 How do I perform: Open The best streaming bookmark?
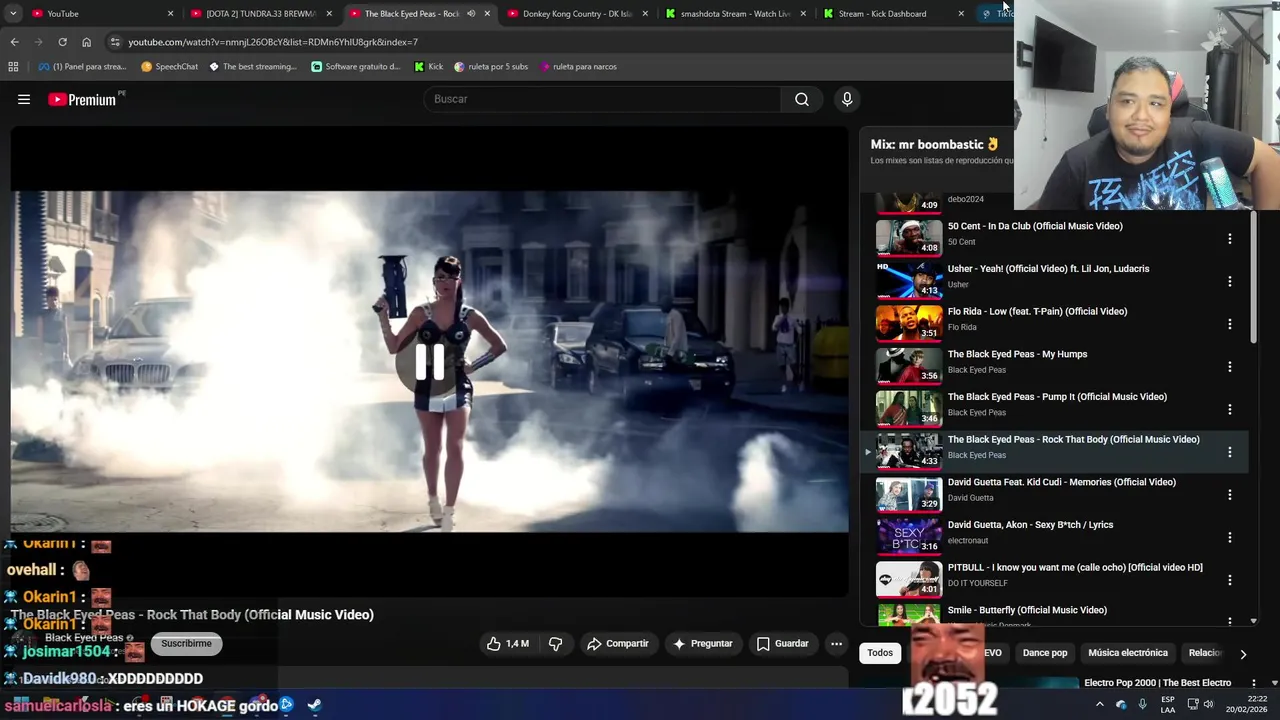(253, 67)
